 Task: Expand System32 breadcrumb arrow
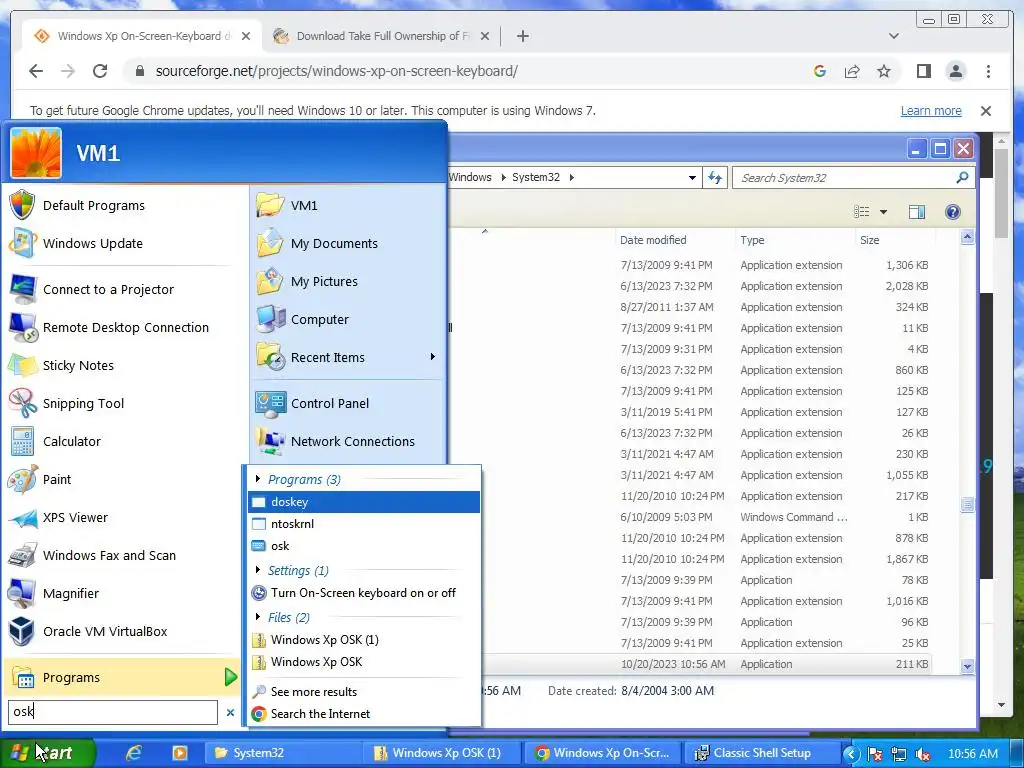click(x=571, y=177)
